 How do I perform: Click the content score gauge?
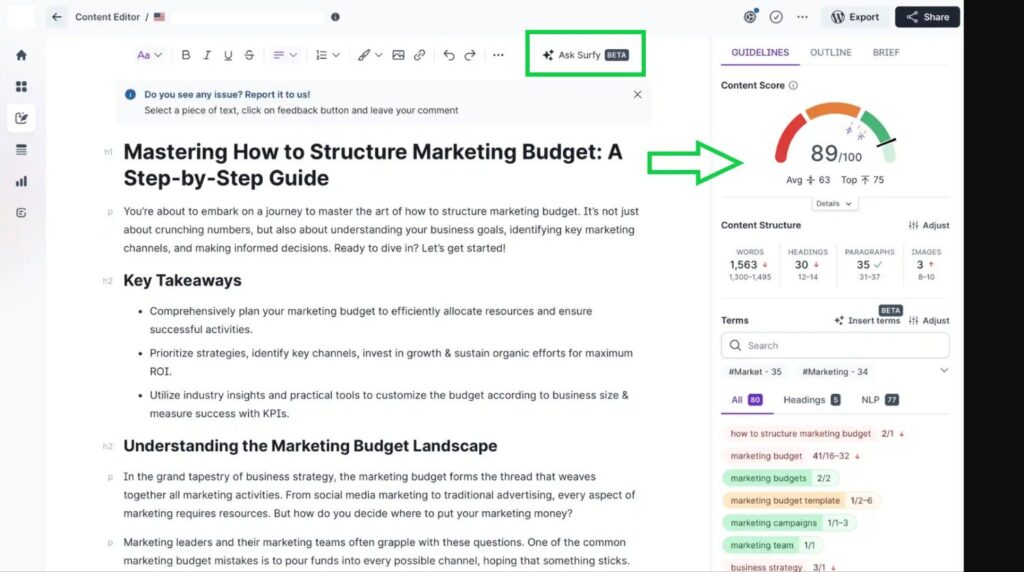pos(835,134)
